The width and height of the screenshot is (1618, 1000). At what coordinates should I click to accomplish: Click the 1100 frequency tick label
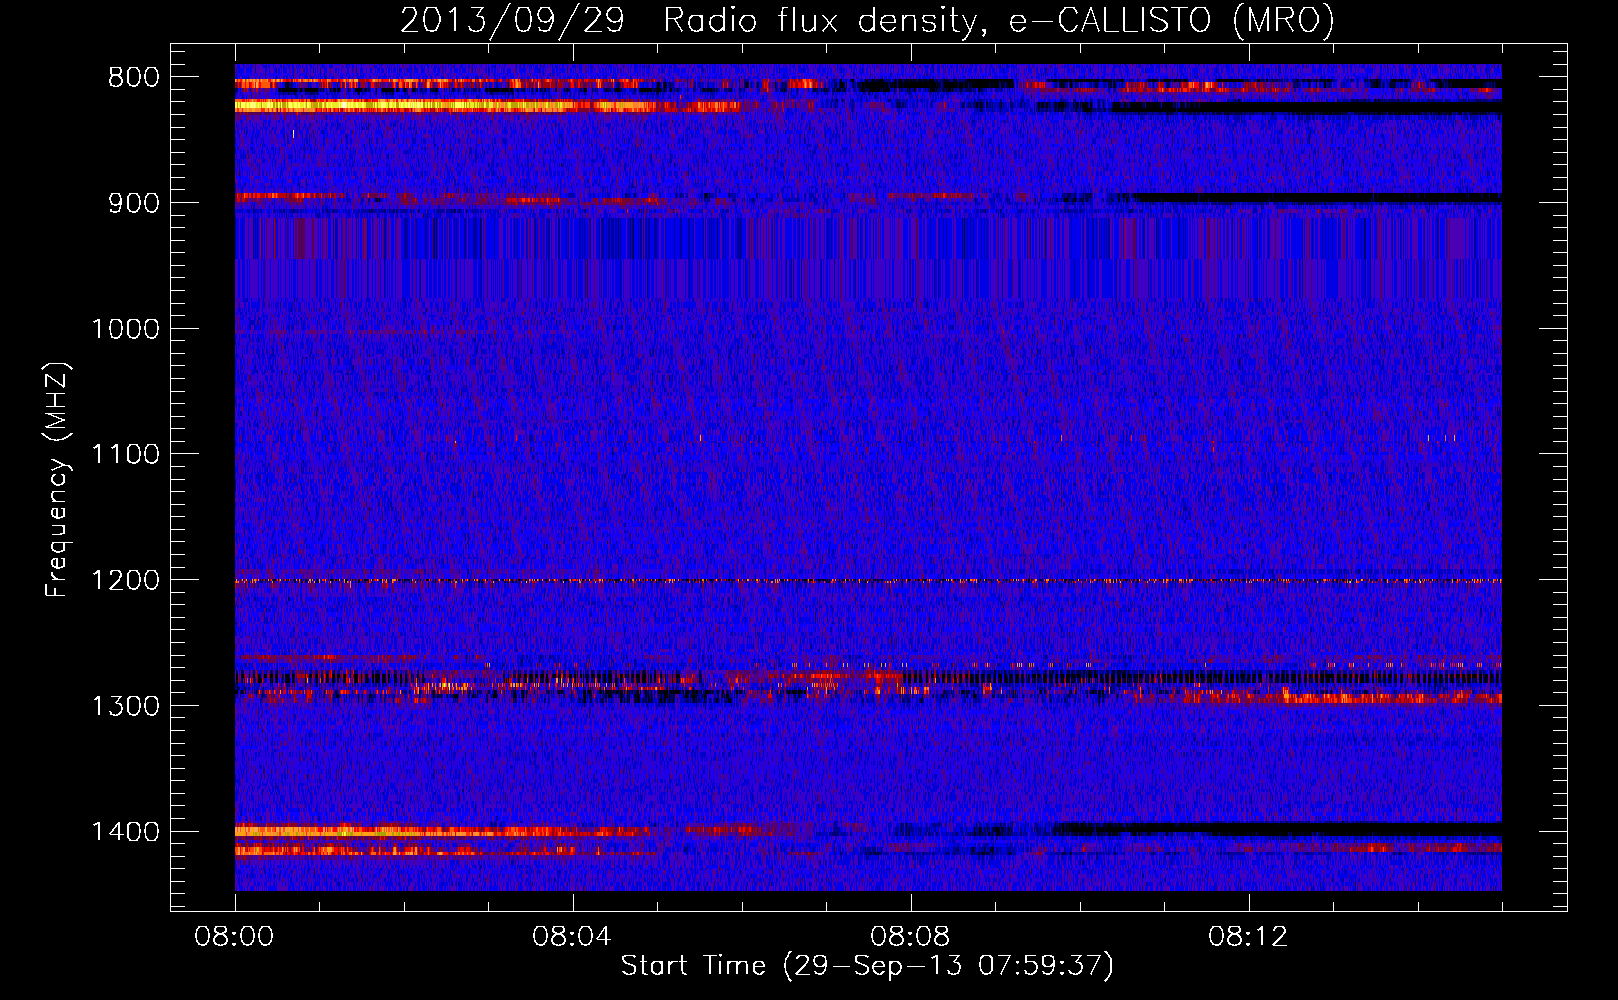point(125,455)
